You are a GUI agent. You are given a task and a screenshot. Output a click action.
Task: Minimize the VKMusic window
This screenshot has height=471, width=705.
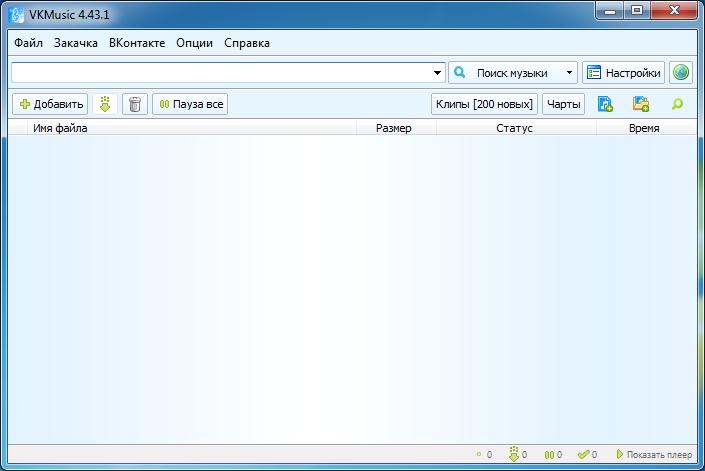point(610,11)
